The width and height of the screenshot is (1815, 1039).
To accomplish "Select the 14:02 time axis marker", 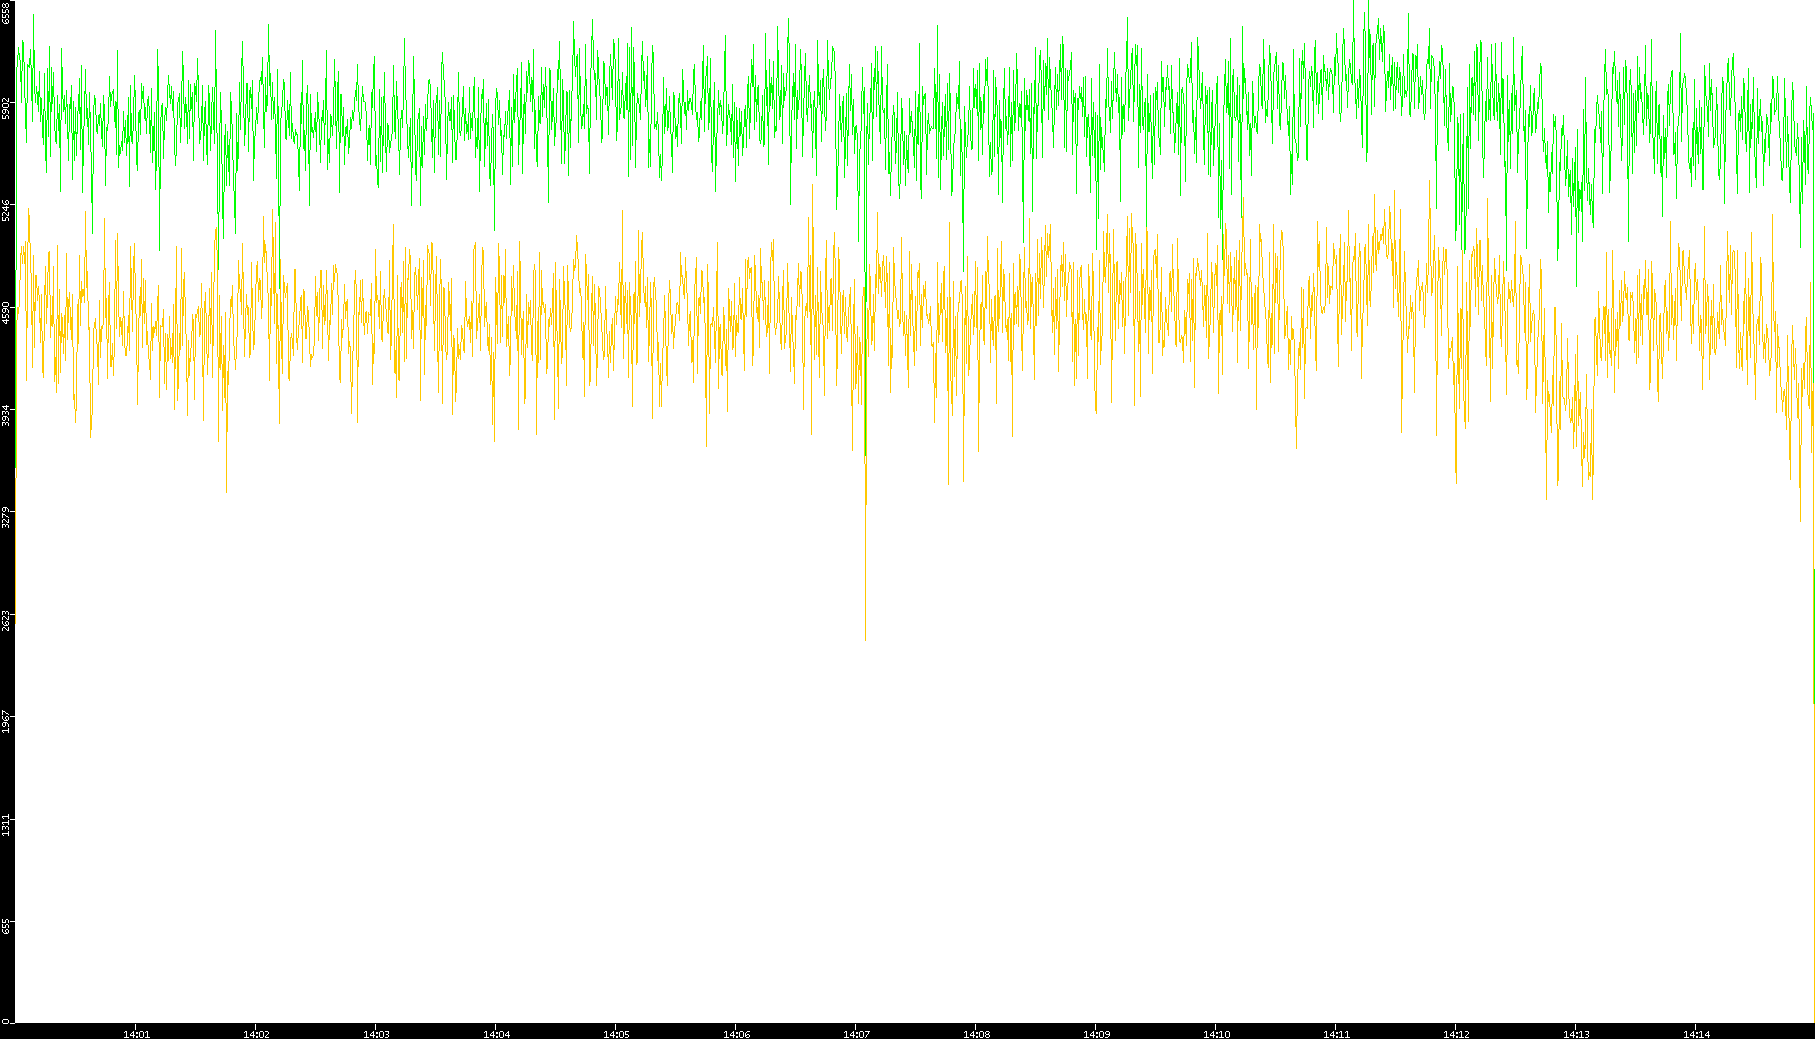I will pyautogui.click(x=256, y=1033).
